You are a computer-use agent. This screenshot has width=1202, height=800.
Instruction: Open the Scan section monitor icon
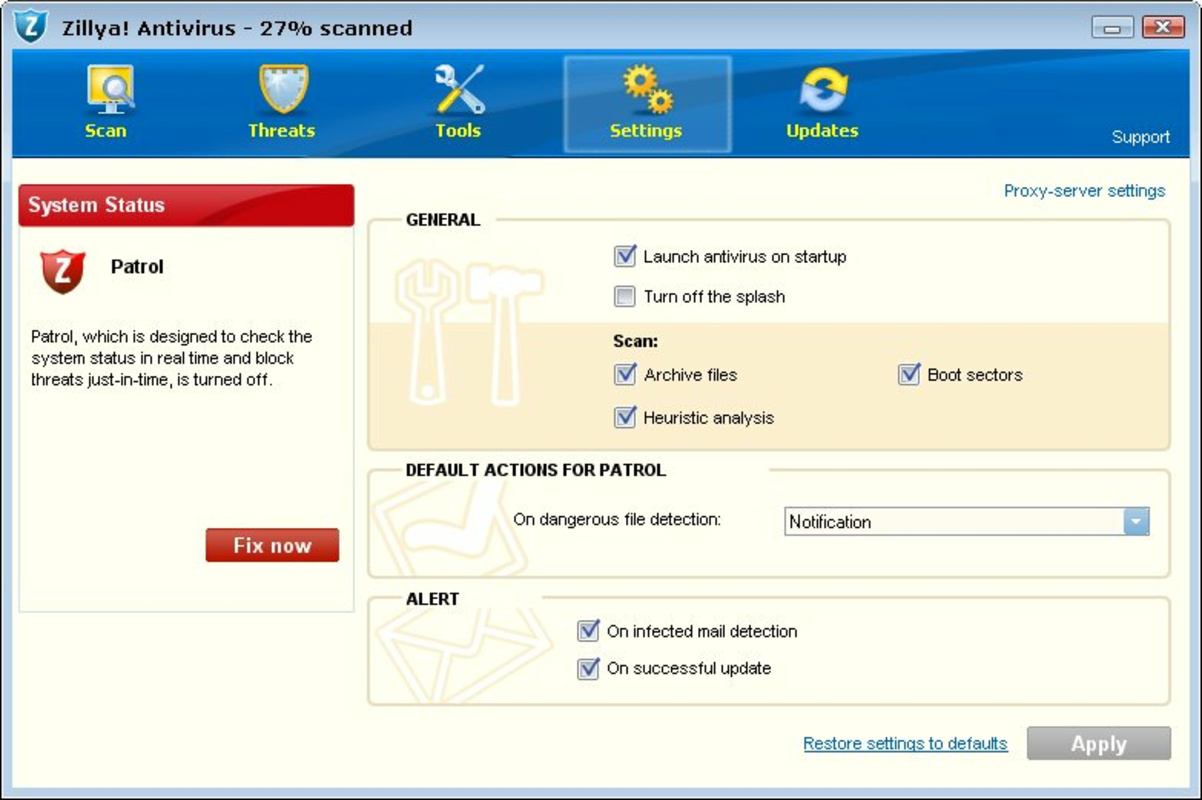click(x=109, y=90)
